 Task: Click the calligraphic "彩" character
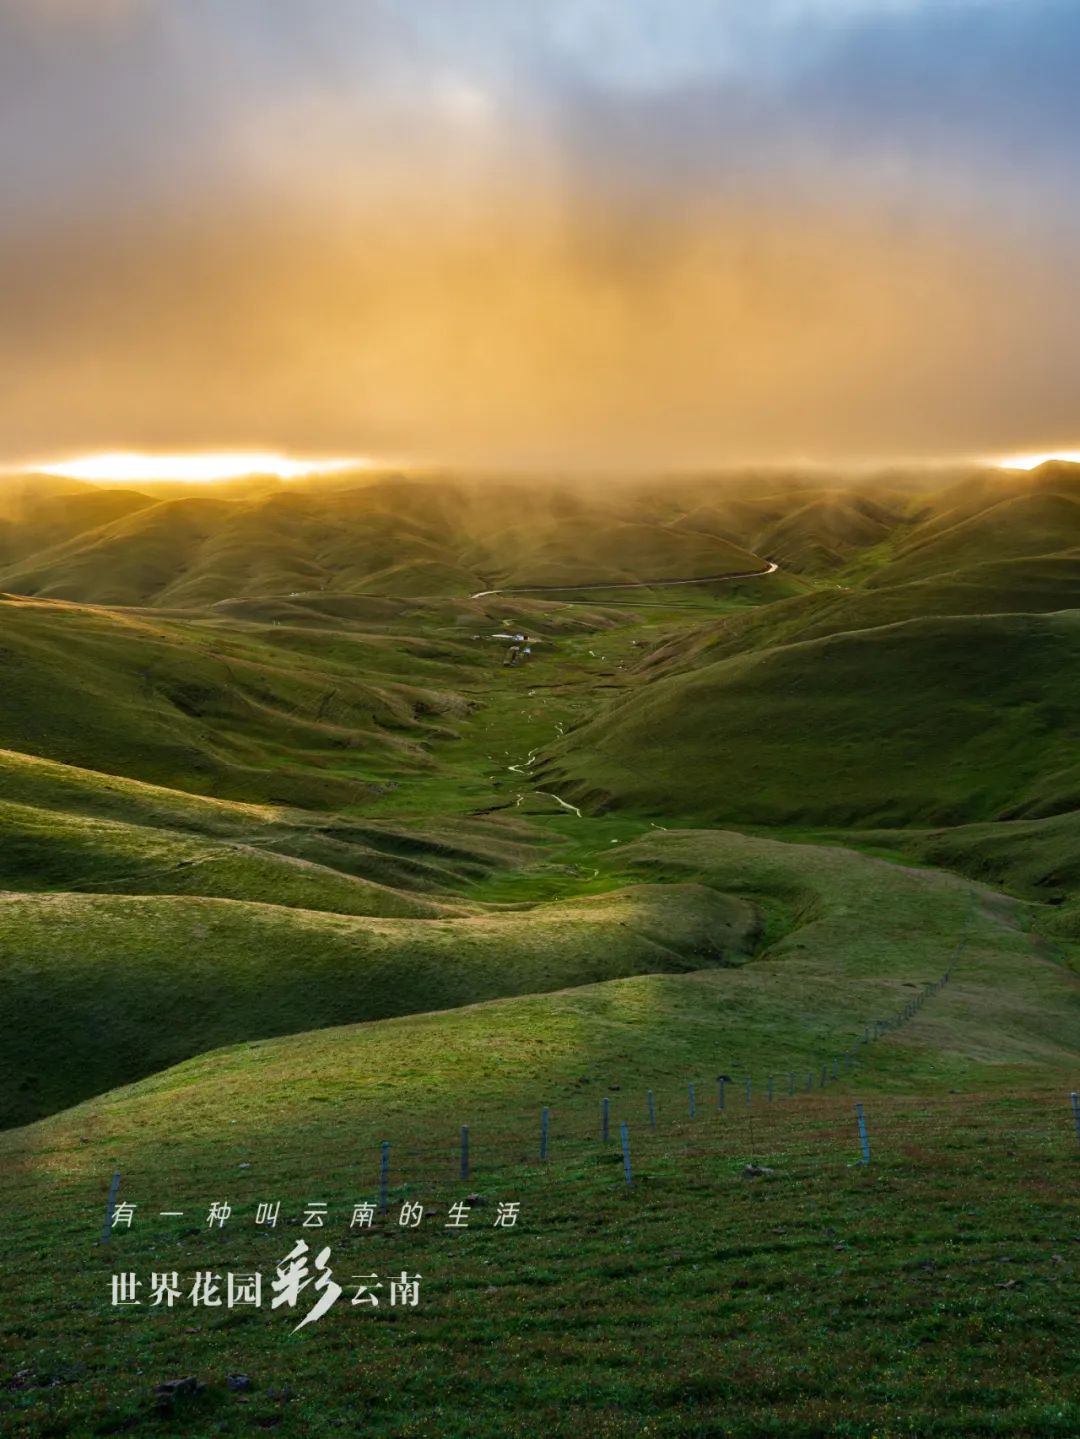(x=306, y=1285)
